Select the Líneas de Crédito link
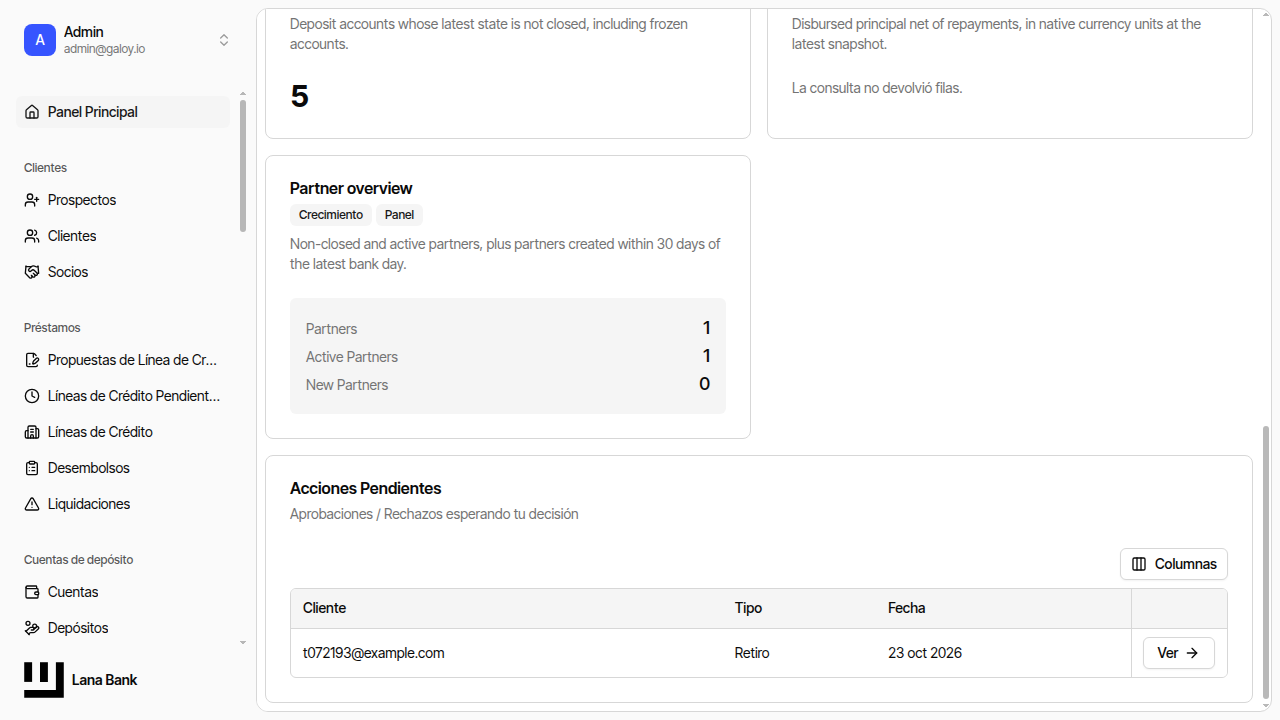Image resolution: width=1280 pixels, height=720 pixels. pos(123,432)
